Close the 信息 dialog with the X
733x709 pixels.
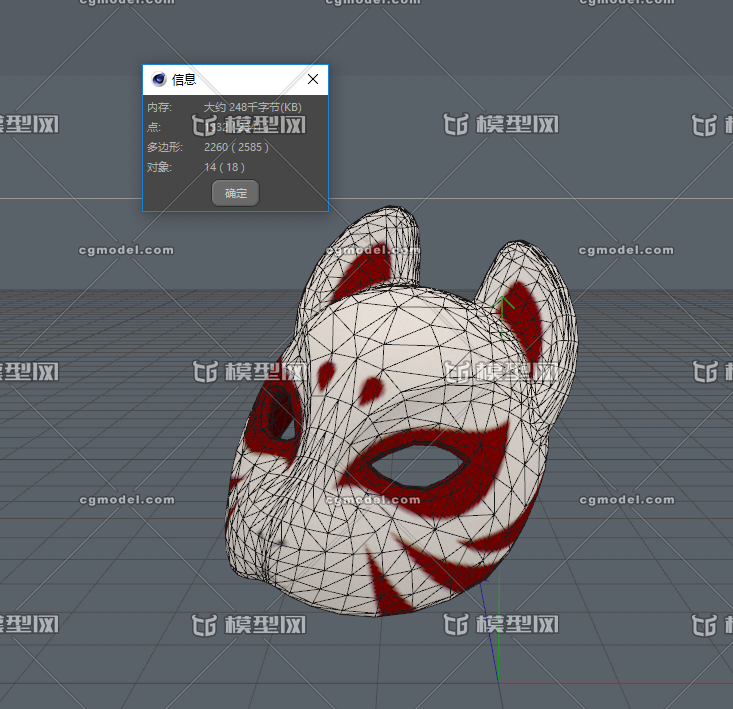coord(313,79)
